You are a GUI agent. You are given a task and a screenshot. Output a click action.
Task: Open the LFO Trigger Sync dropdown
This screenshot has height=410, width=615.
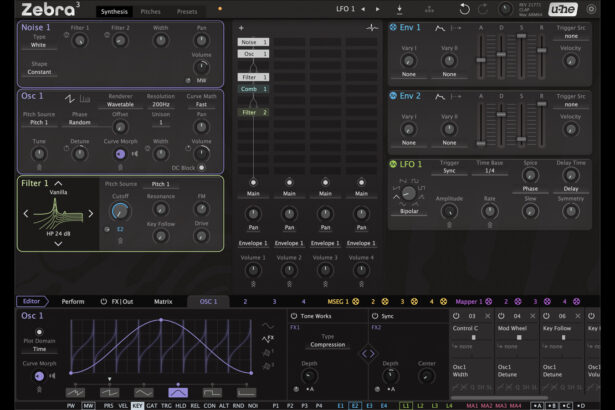tap(449, 171)
